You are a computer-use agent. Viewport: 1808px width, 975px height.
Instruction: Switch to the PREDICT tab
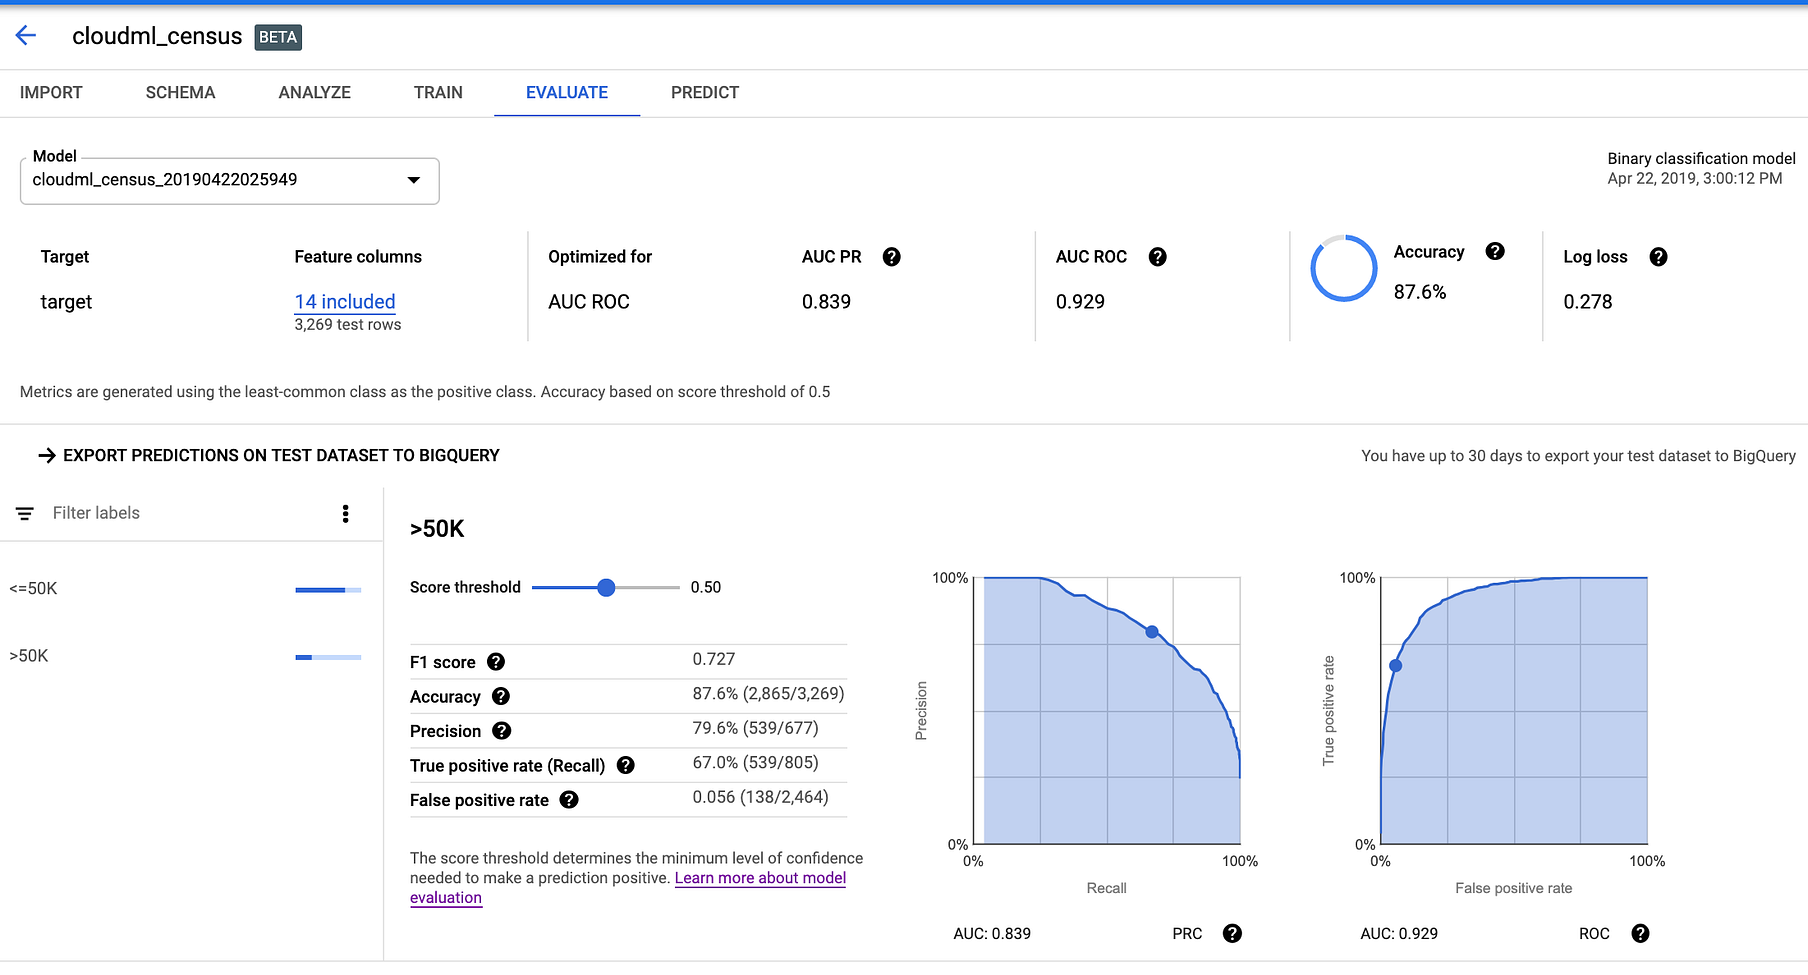704,92
